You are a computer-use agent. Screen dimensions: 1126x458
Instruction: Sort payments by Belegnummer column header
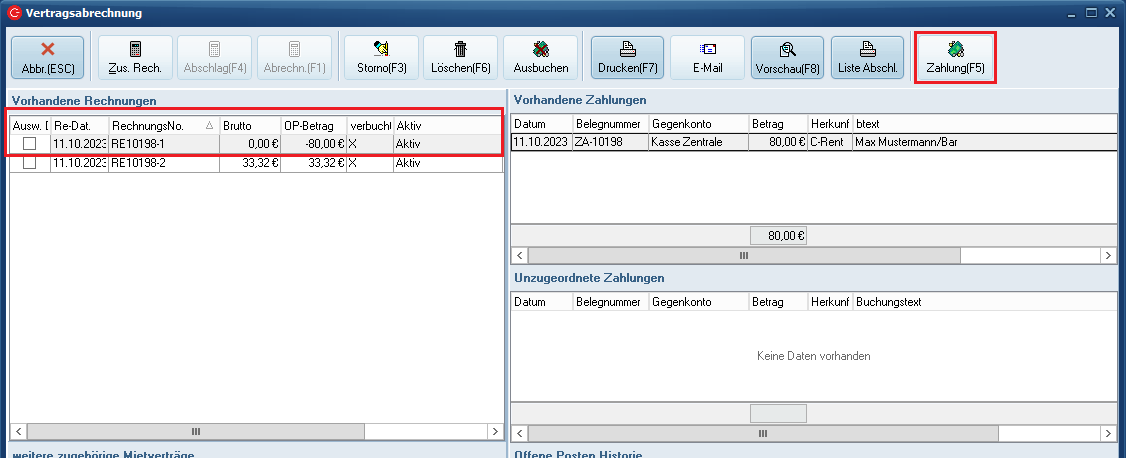(x=608, y=123)
